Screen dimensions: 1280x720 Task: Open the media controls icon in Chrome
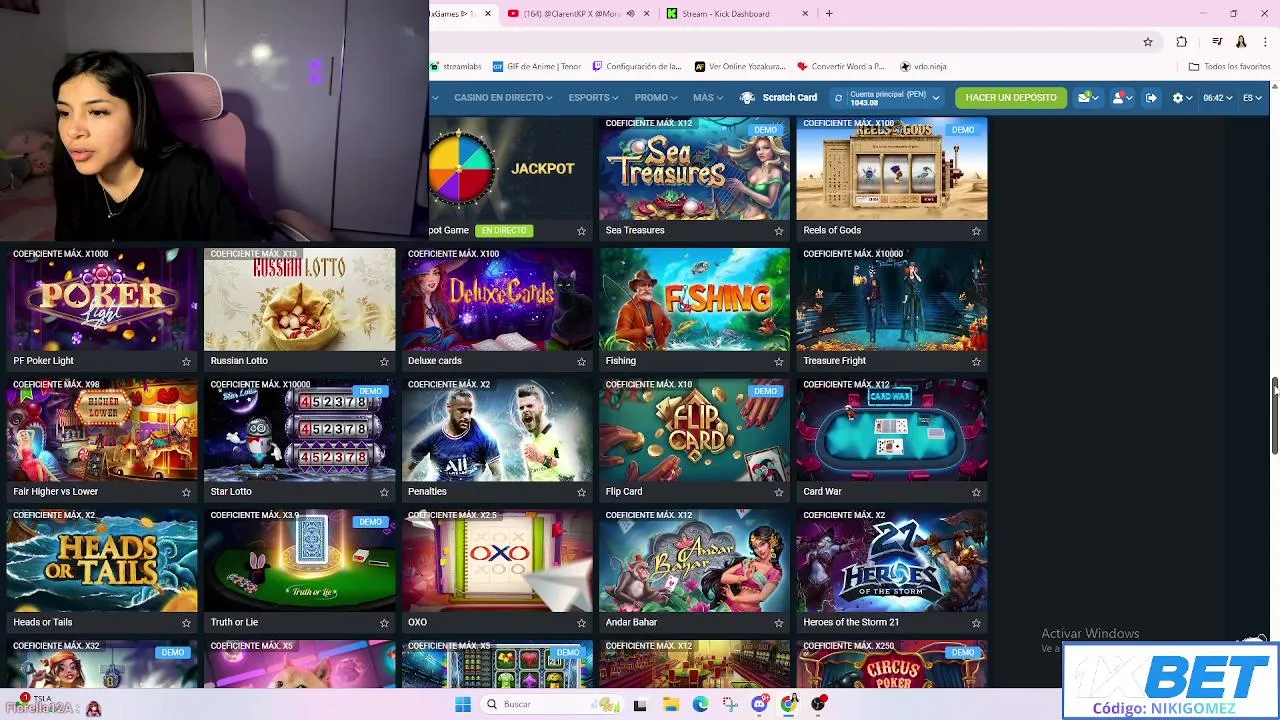click(x=1217, y=42)
